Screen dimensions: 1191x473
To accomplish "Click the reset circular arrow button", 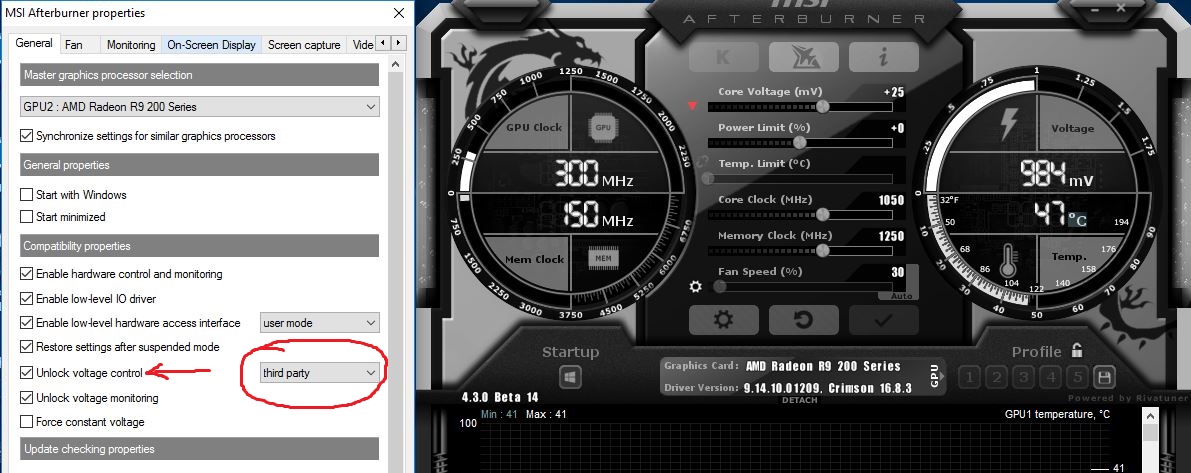I will pos(804,320).
